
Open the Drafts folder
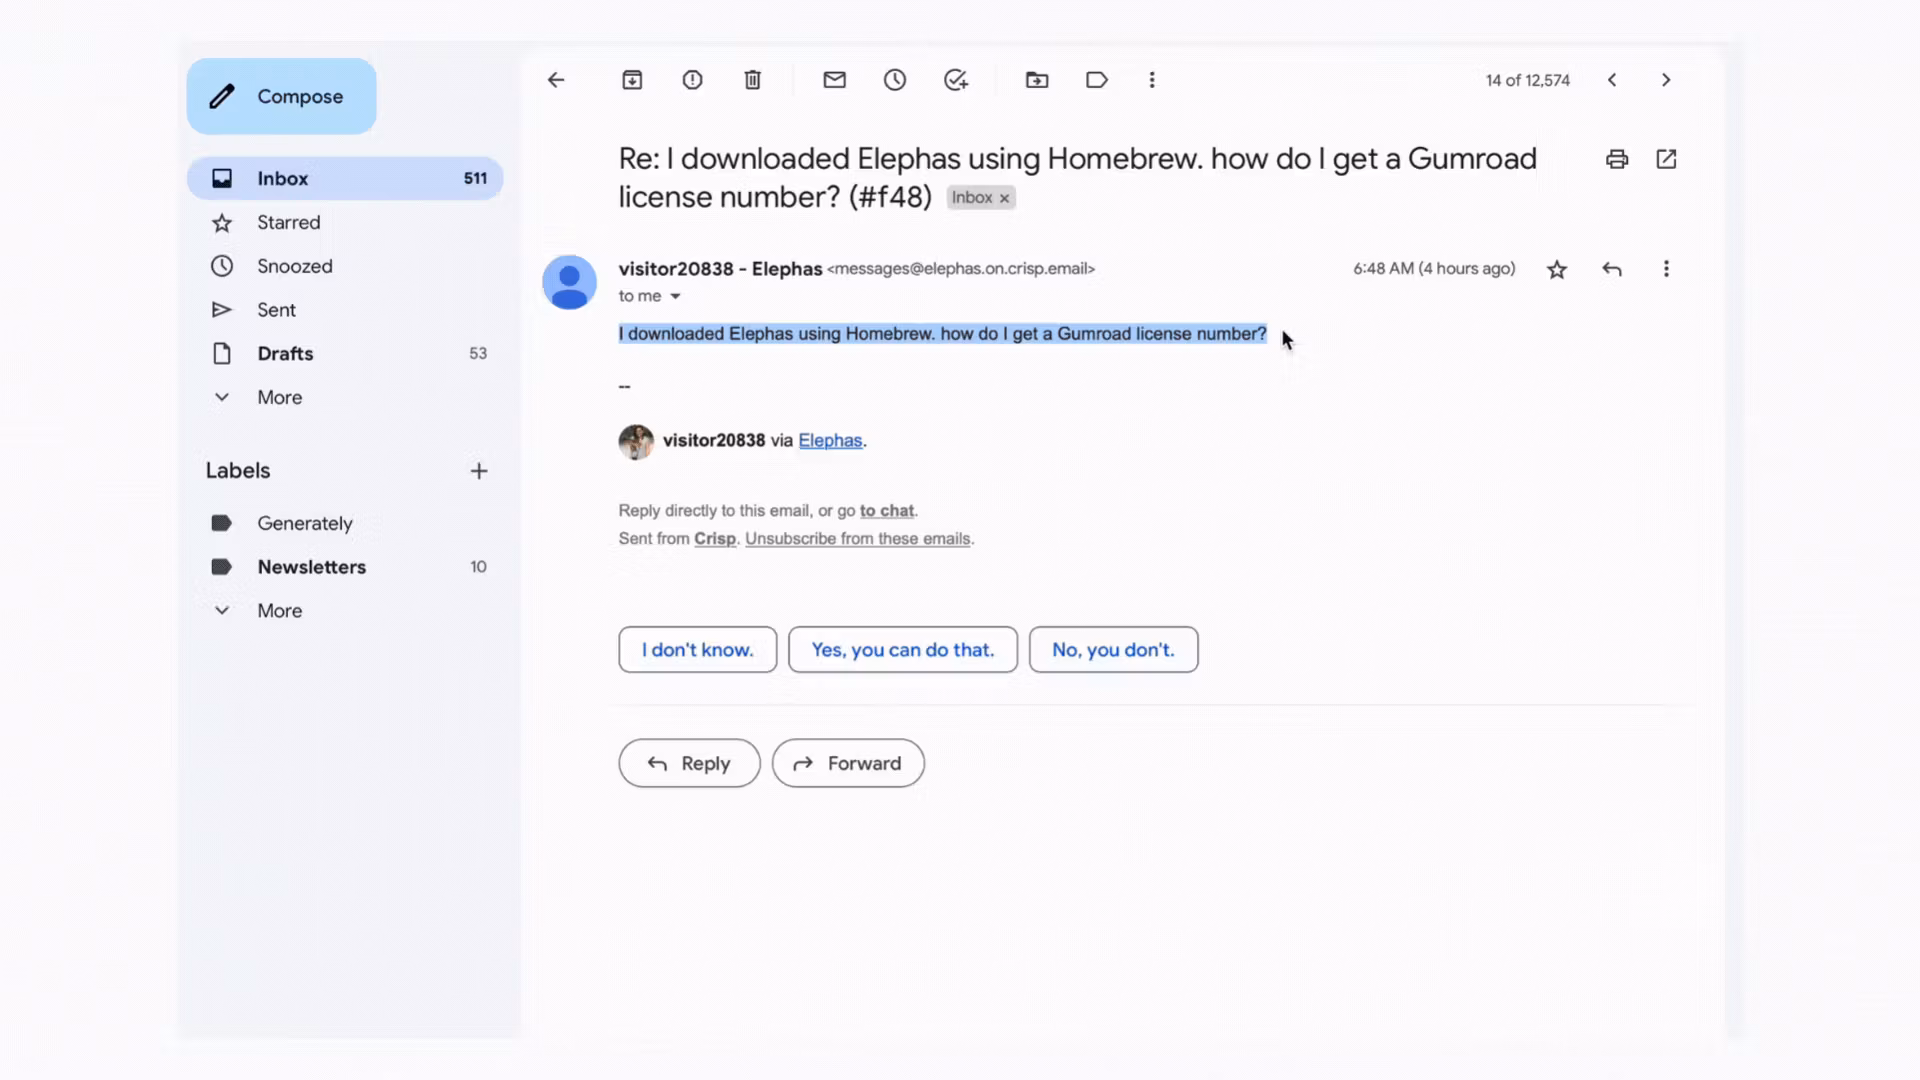click(345, 353)
